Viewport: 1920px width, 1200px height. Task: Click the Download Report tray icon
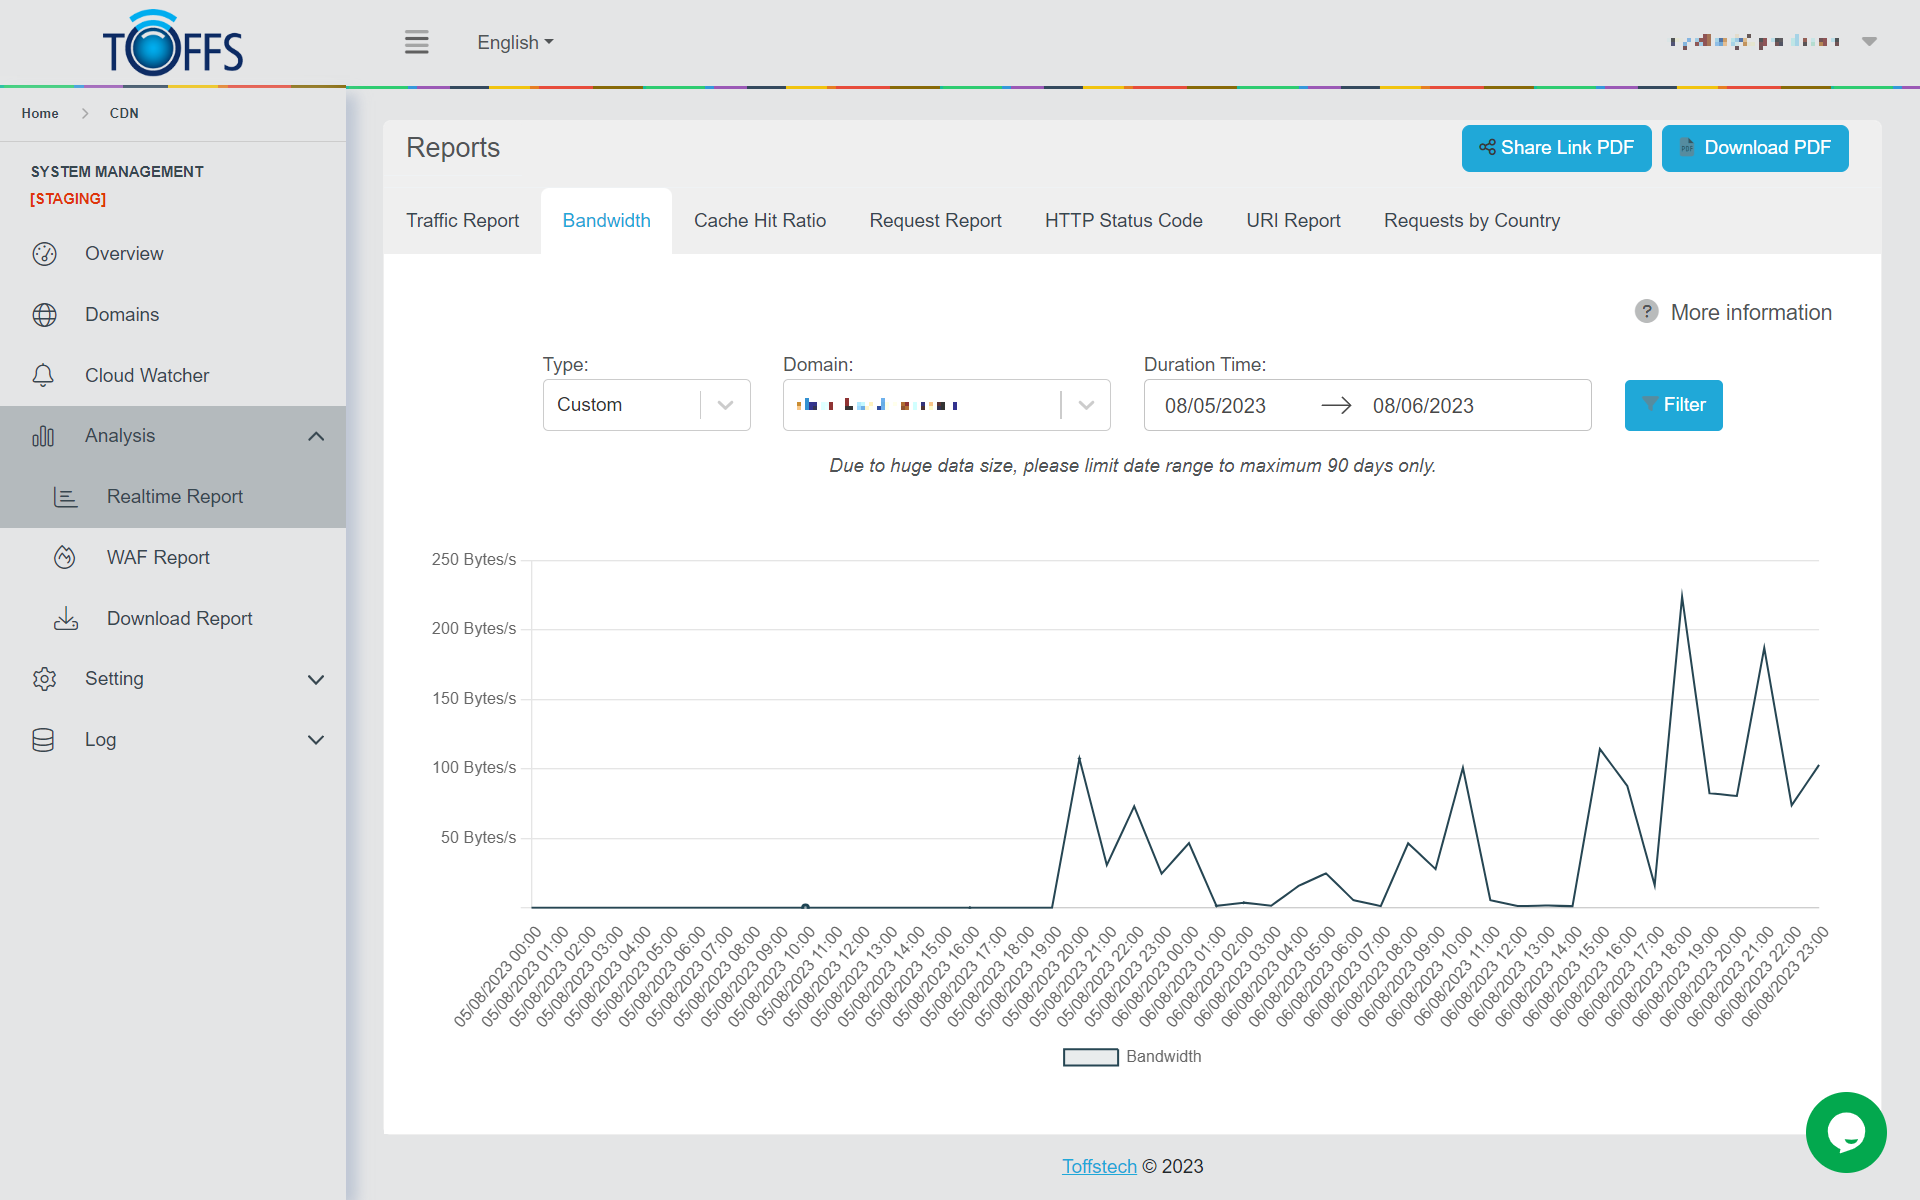pyautogui.click(x=66, y=619)
